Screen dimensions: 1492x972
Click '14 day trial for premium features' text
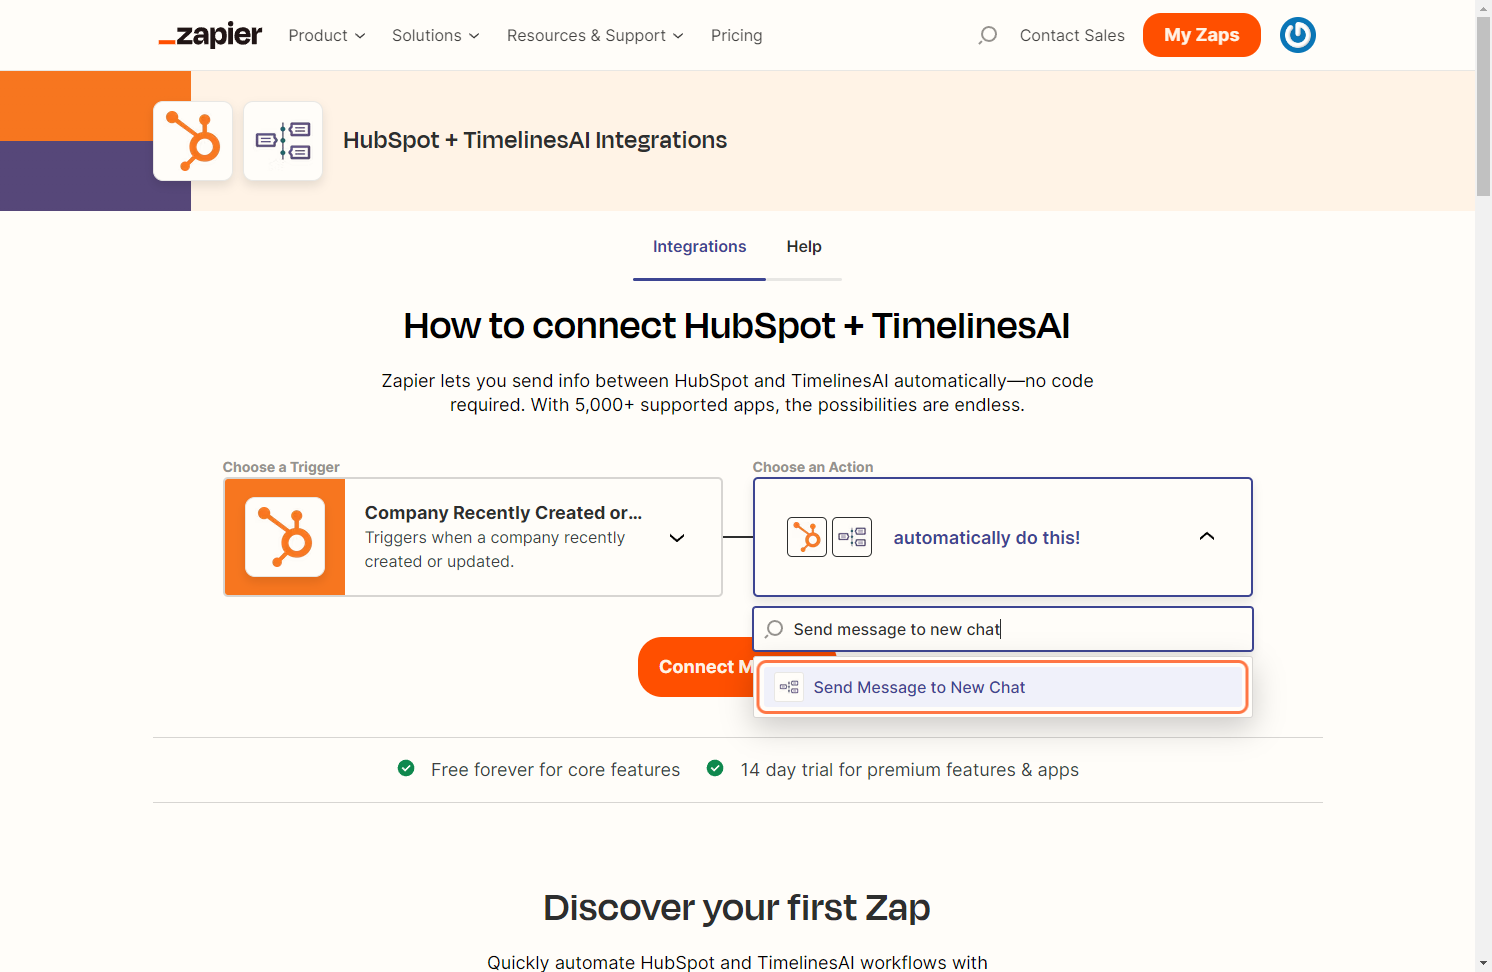[910, 769]
